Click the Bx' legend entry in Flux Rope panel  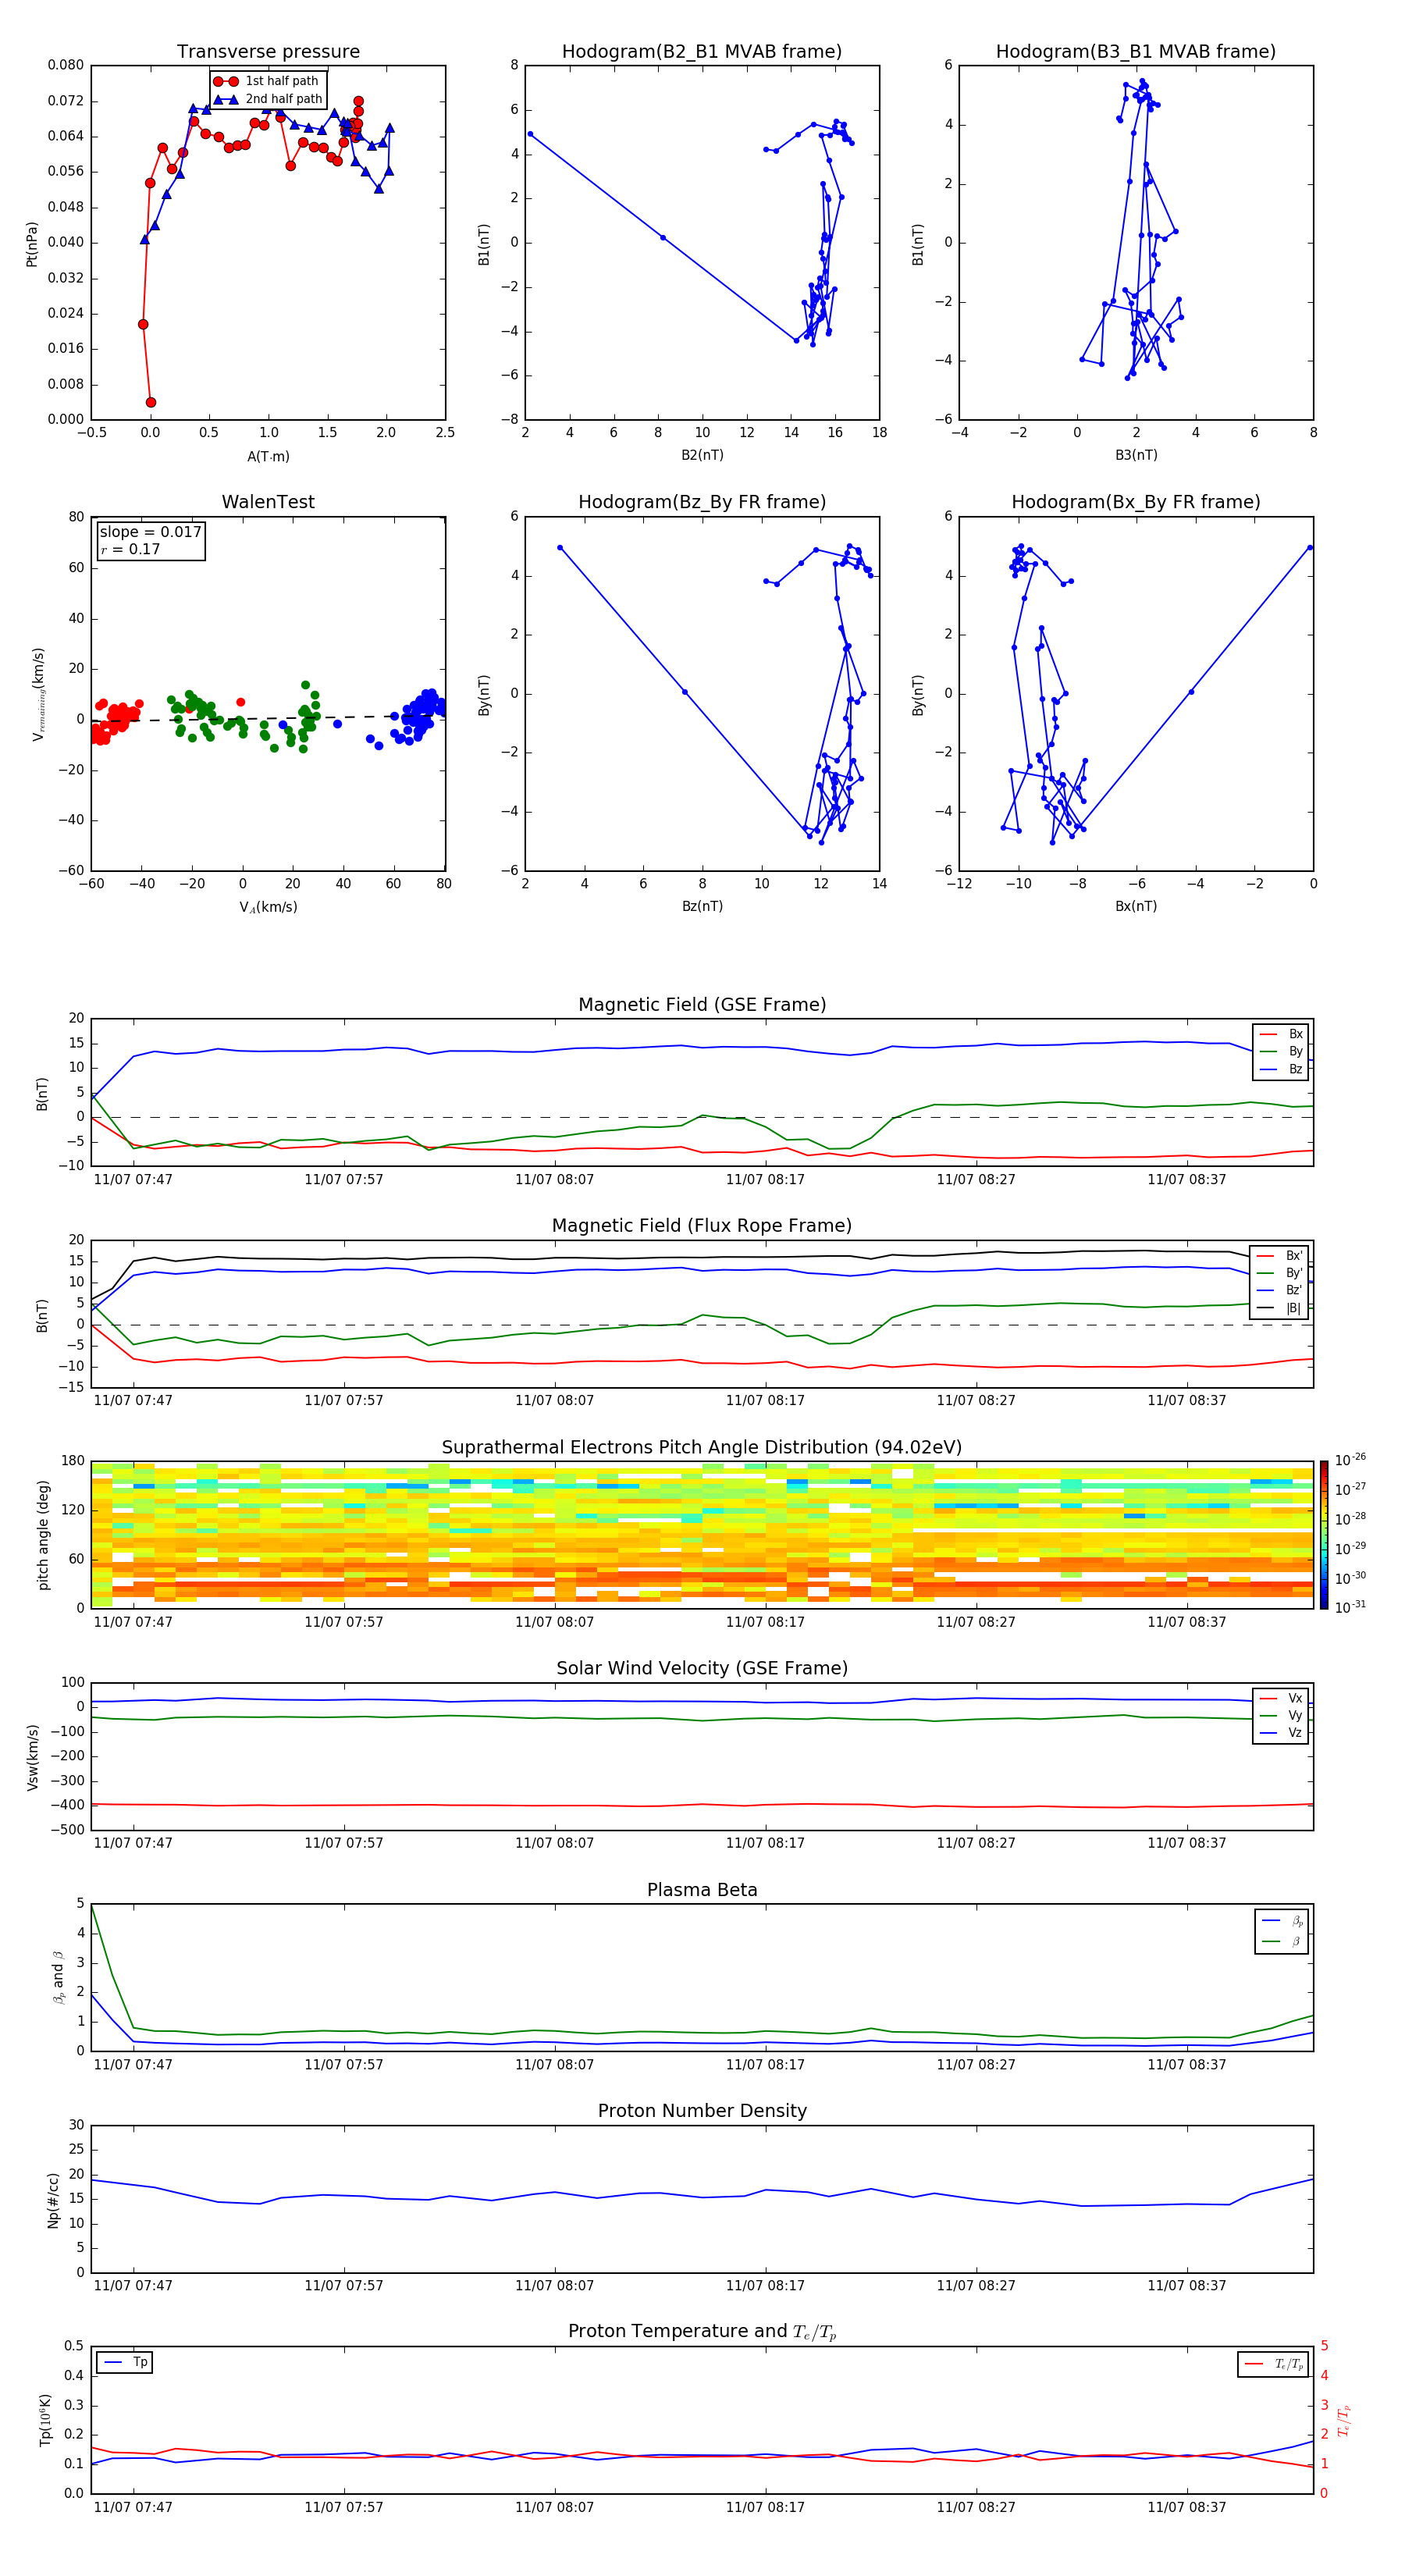pos(1281,1256)
